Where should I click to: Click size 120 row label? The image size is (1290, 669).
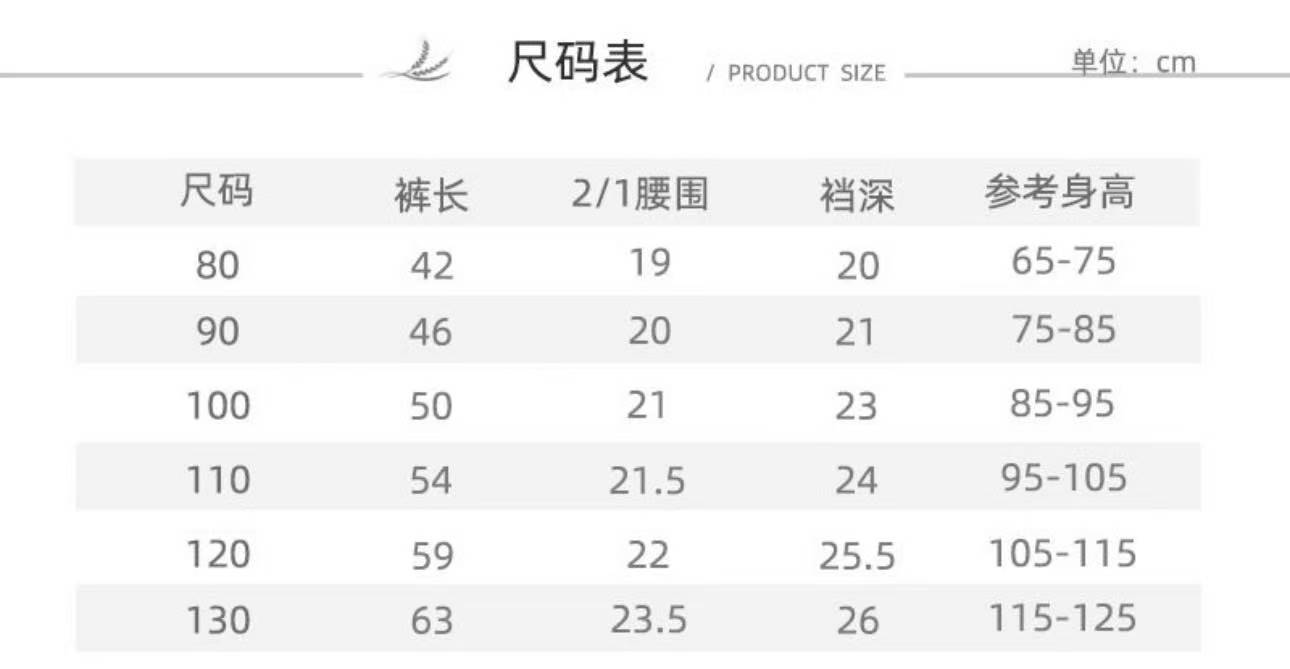218,554
